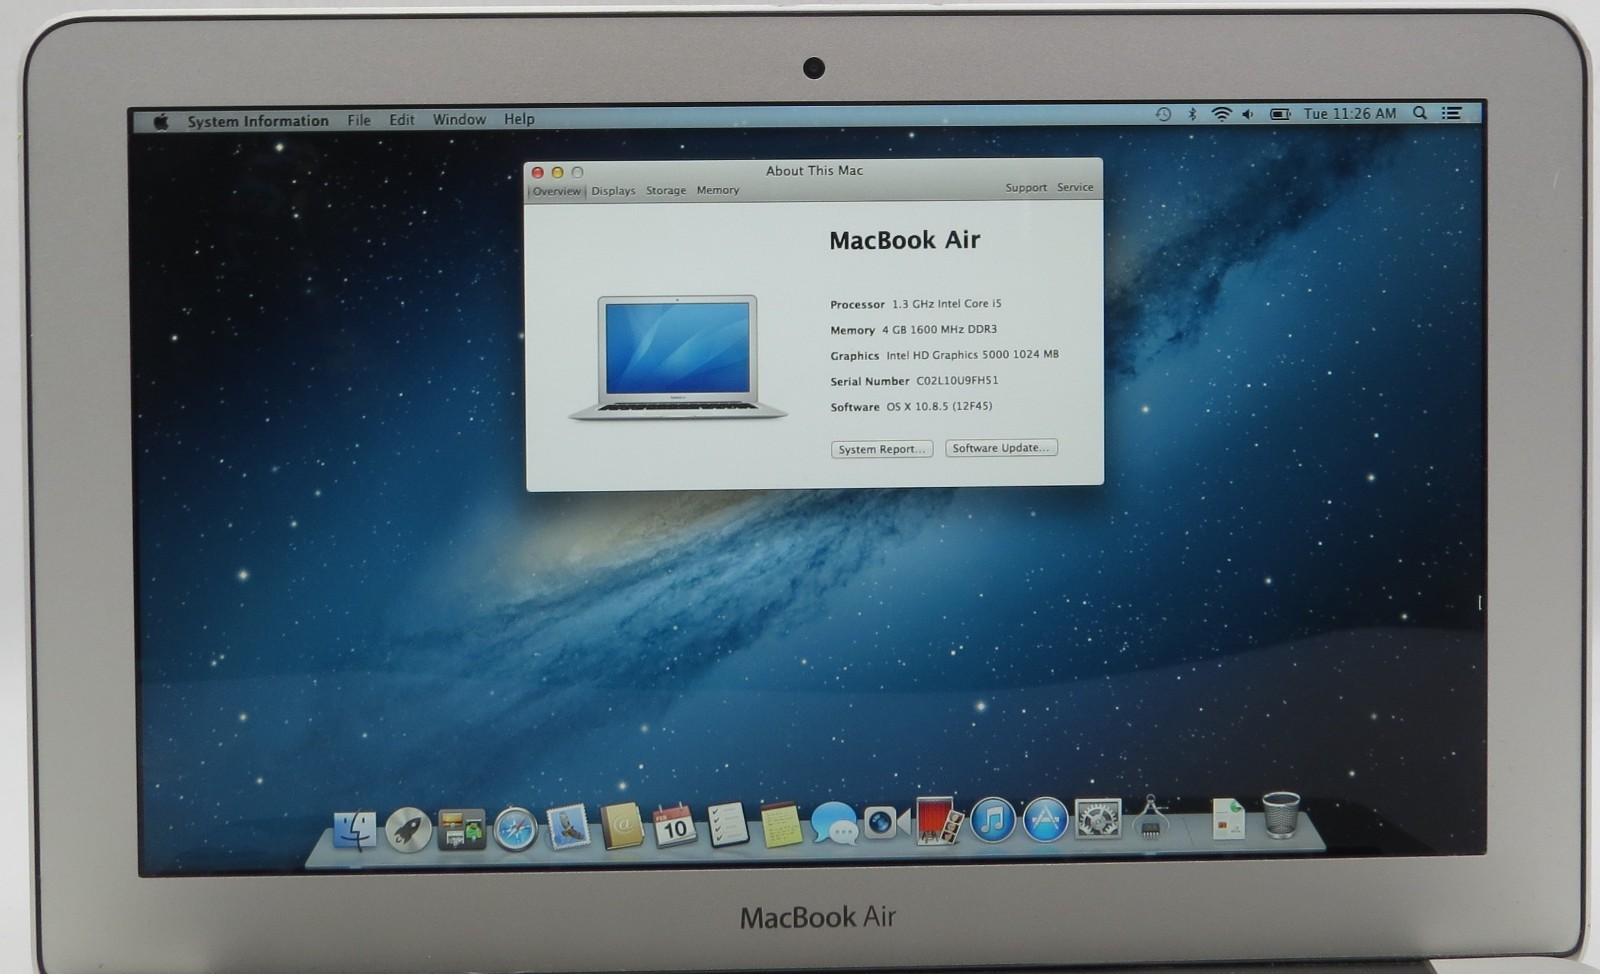Viewport: 1600px width, 974px height.
Task: Launch Launchpad rocket icon in Dock
Action: coord(408,829)
